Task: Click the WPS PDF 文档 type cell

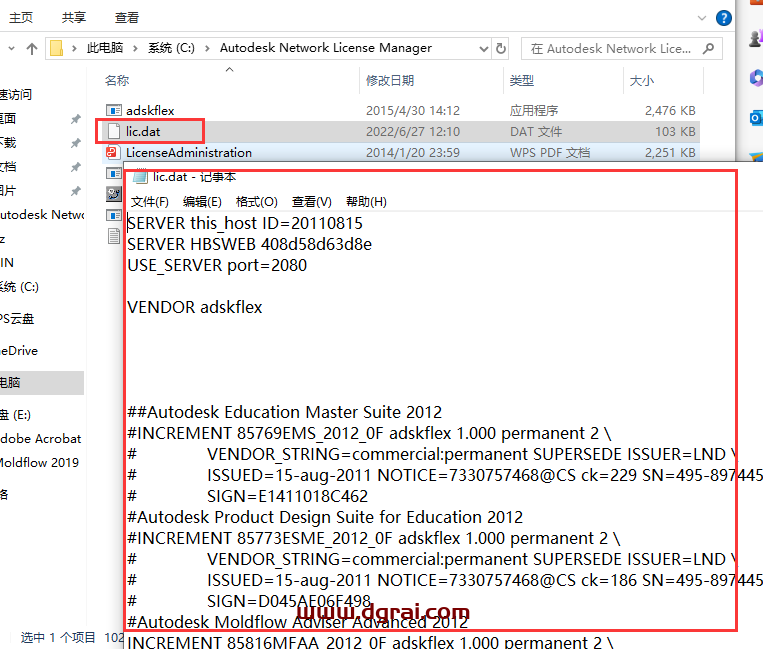Action: [550, 152]
